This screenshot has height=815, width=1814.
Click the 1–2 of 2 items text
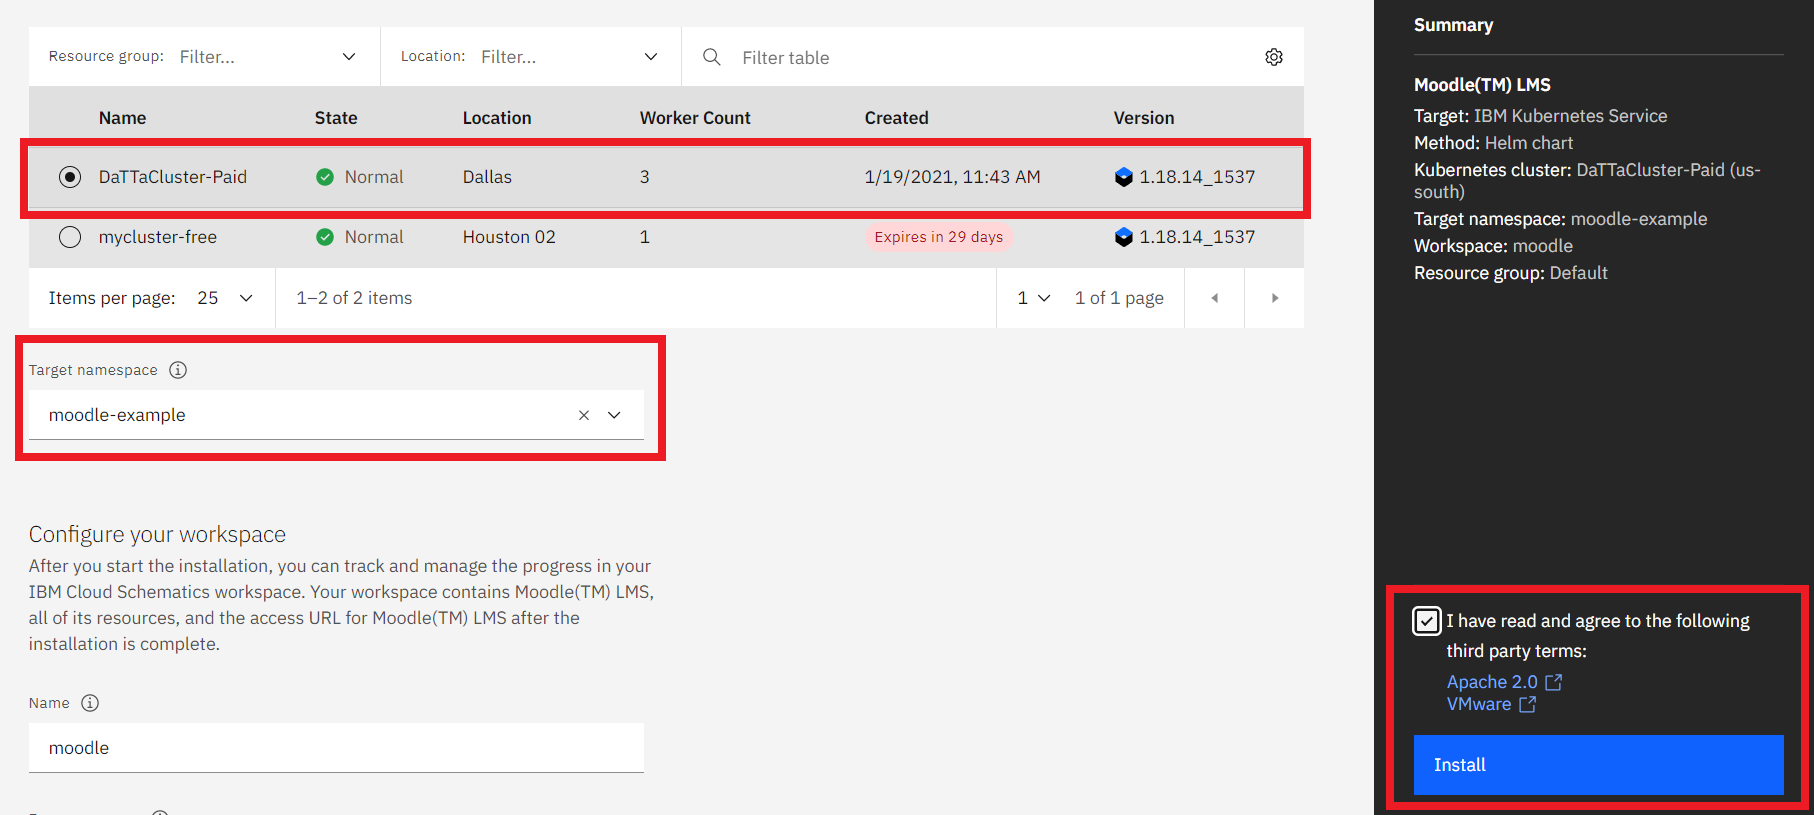point(354,298)
